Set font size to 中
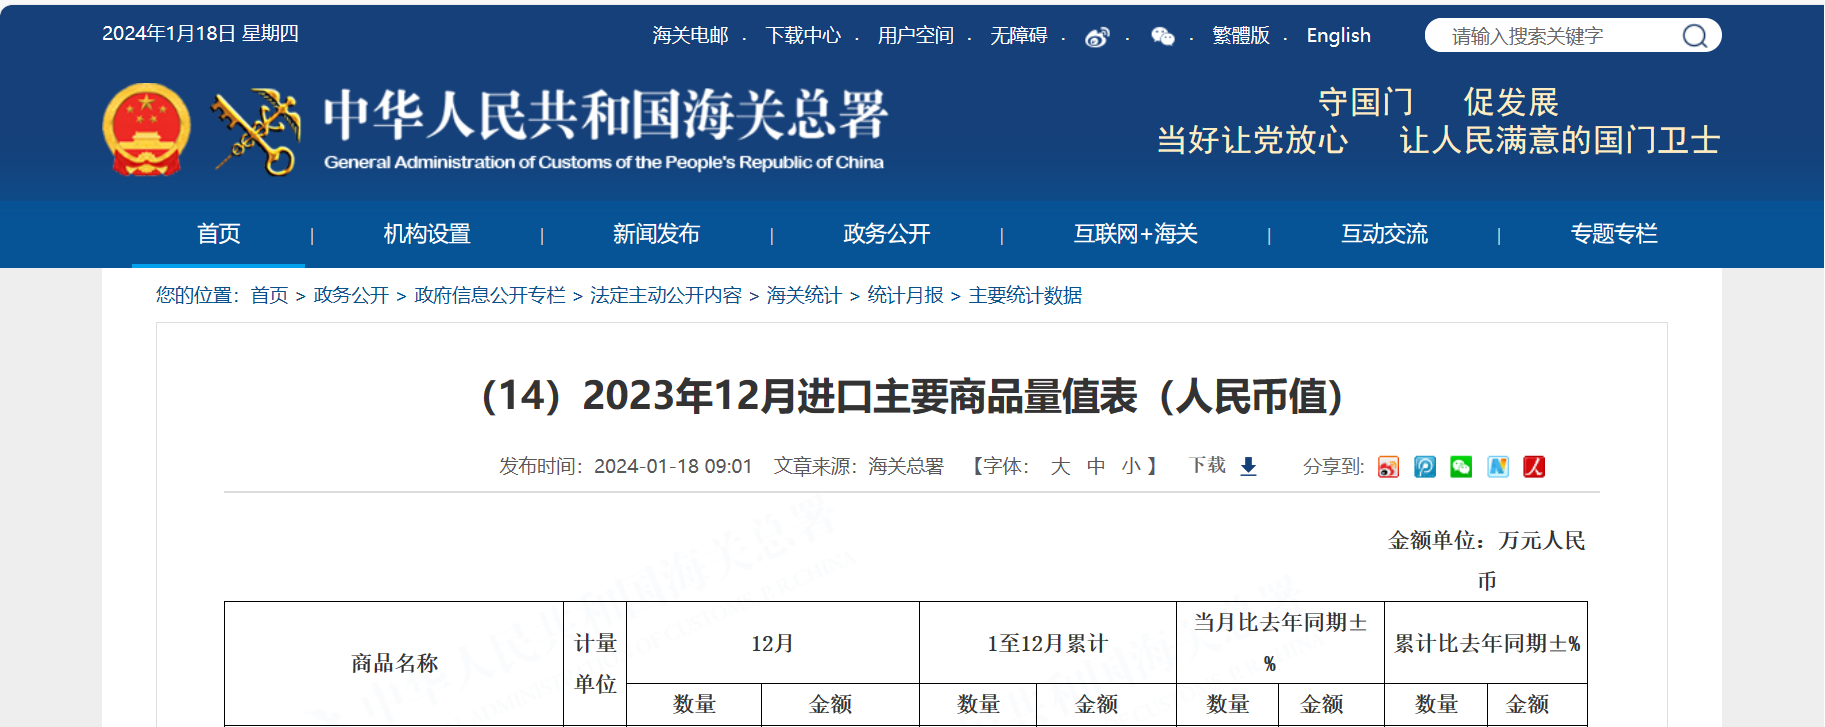1825x727 pixels. [x=1096, y=466]
